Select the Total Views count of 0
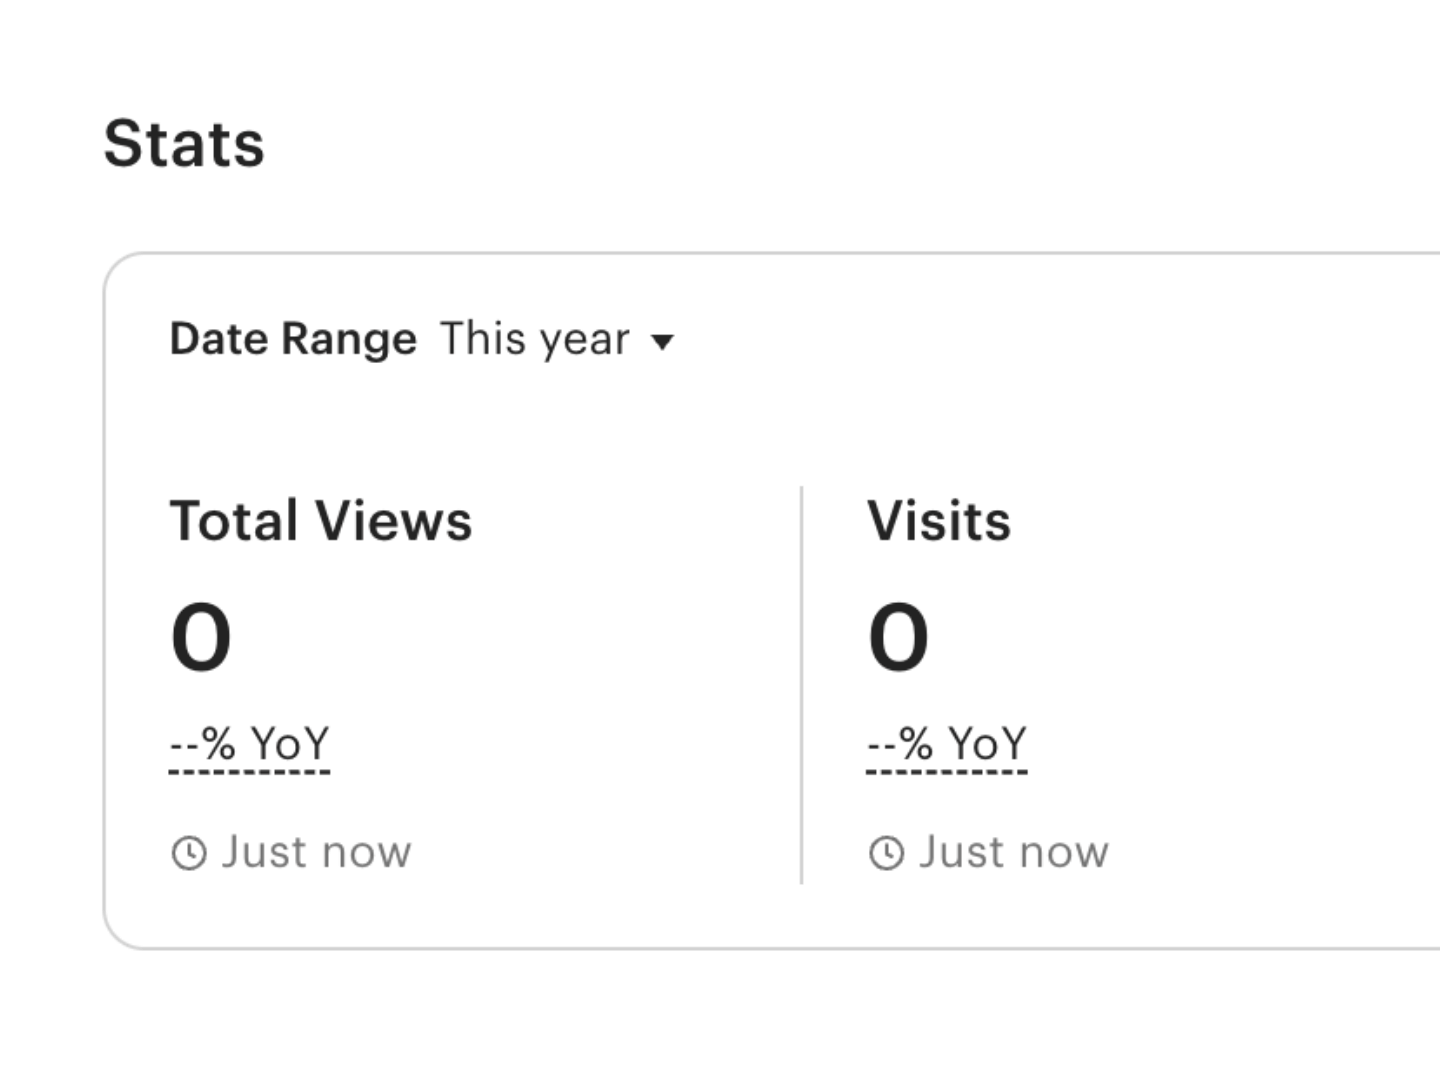 [x=201, y=637]
